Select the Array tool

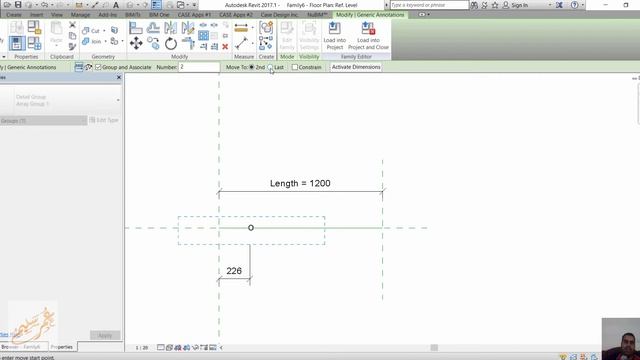(x=203, y=36)
